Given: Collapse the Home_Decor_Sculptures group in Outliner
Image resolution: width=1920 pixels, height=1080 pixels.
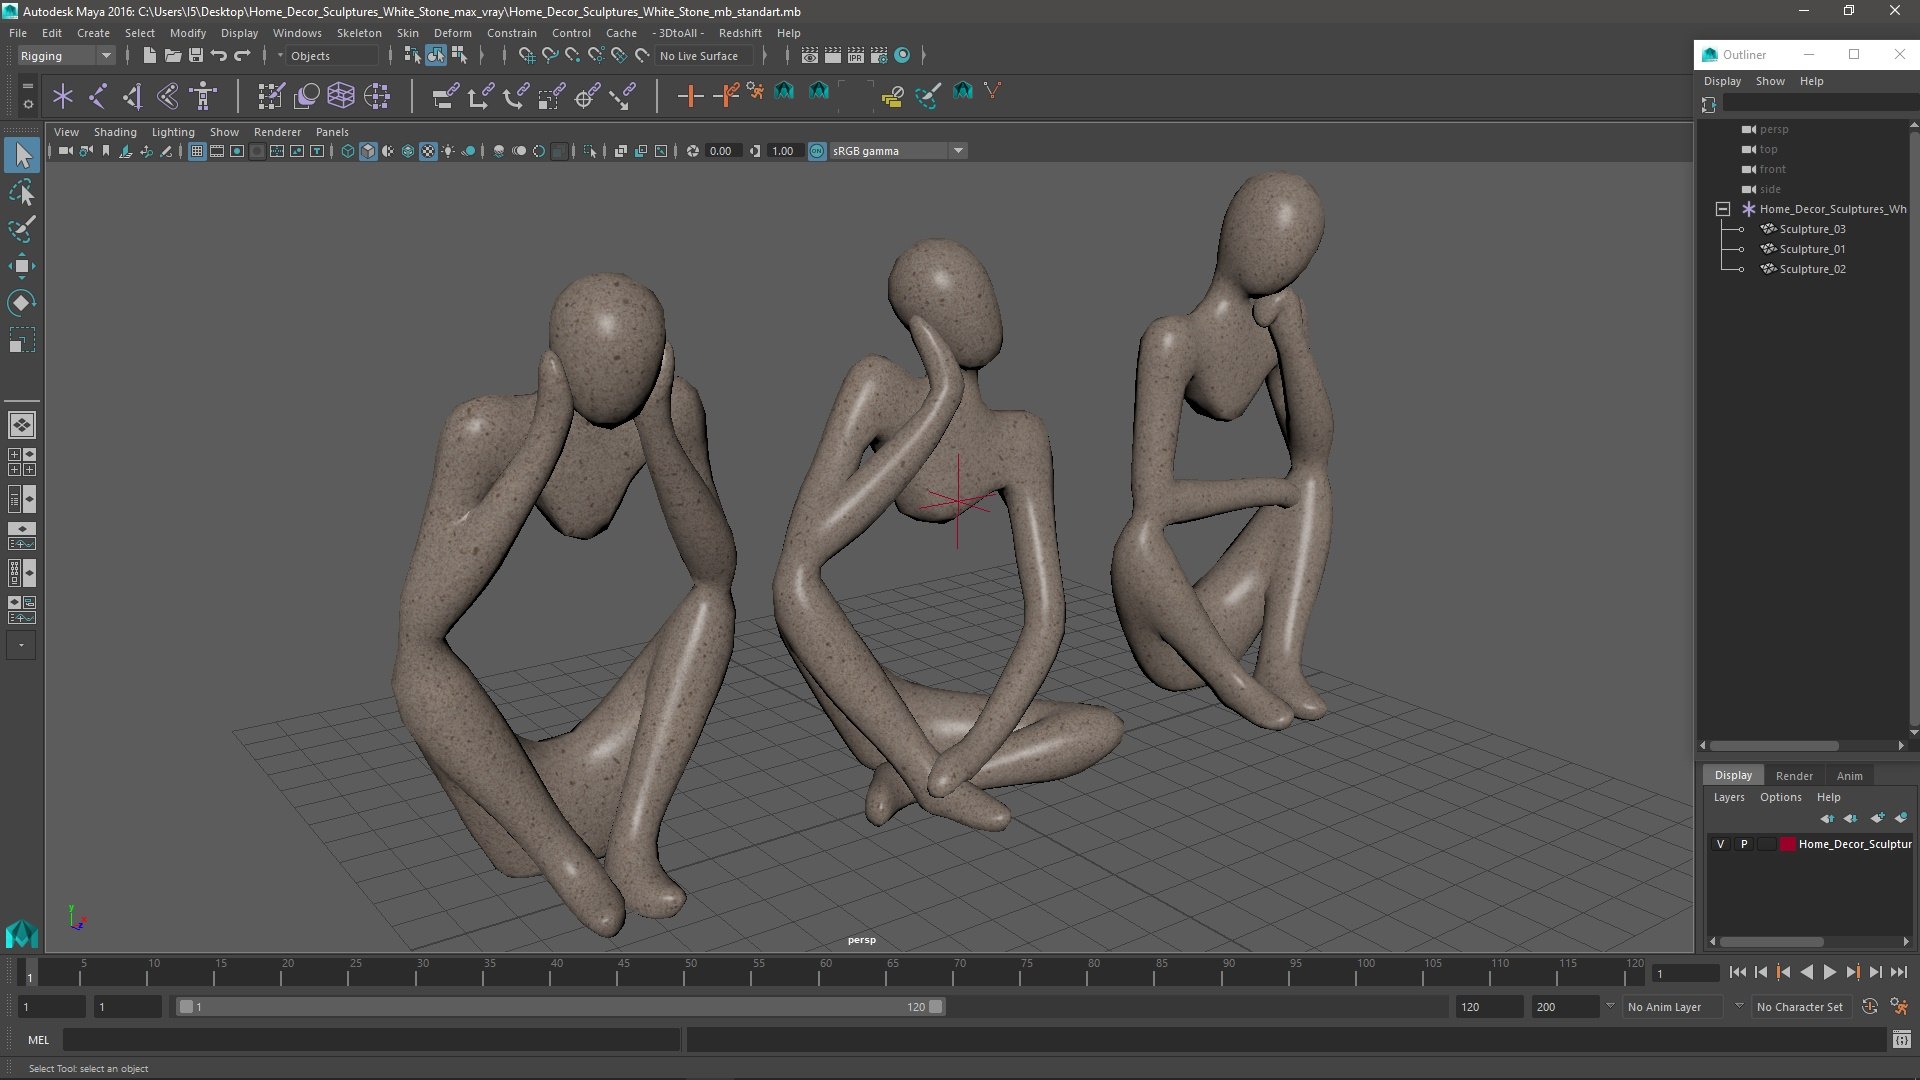Looking at the screenshot, I should click(1723, 209).
